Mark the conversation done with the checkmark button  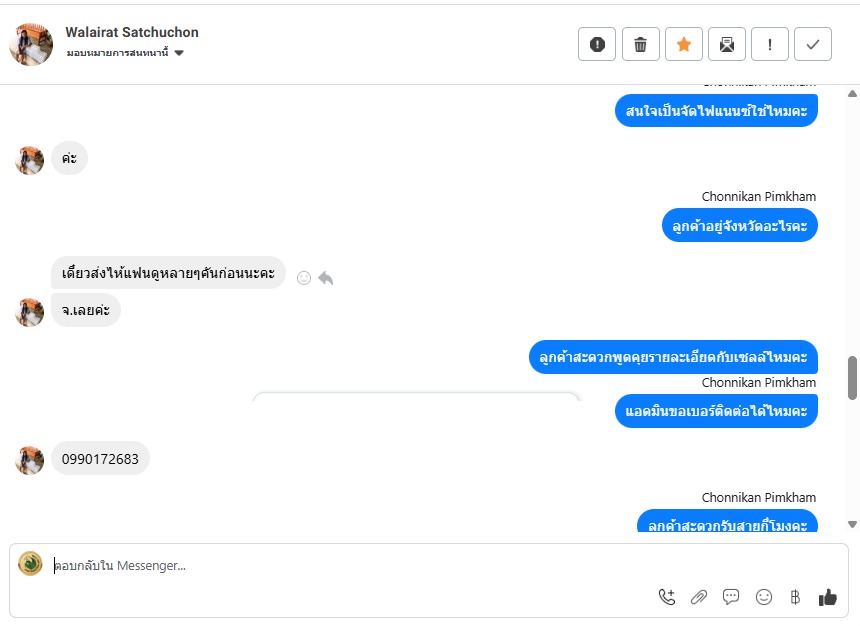pyautogui.click(x=813, y=44)
